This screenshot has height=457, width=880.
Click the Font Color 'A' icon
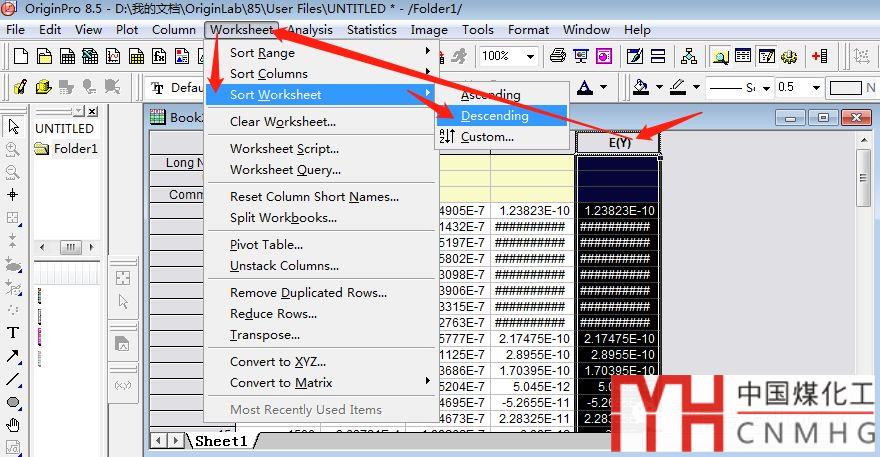pyautogui.click(x=585, y=87)
